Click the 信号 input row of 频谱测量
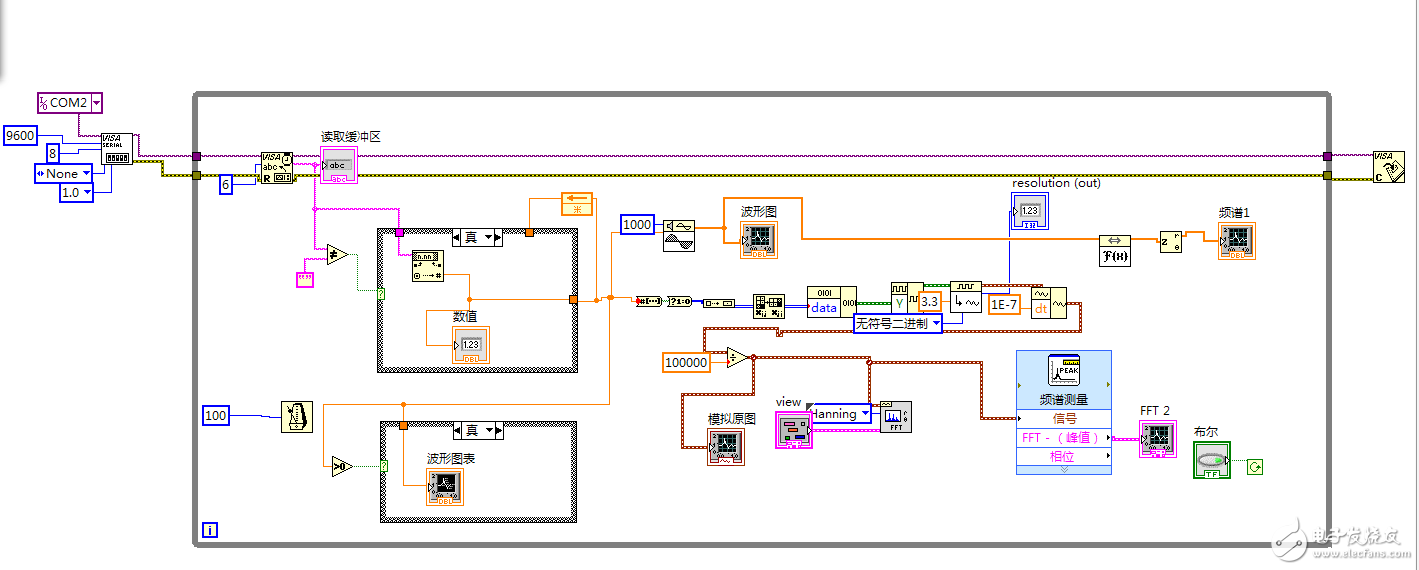This screenshot has width=1419, height=570. 1064,419
